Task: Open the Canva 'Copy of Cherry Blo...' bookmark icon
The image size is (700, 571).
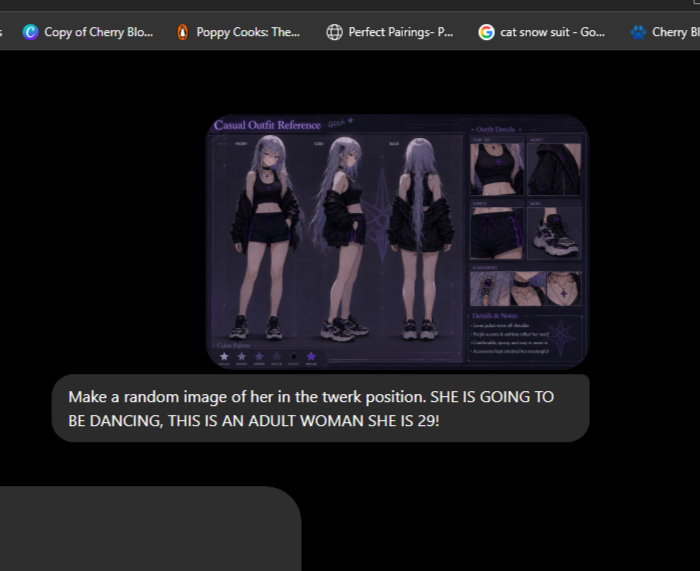Action: (30, 32)
